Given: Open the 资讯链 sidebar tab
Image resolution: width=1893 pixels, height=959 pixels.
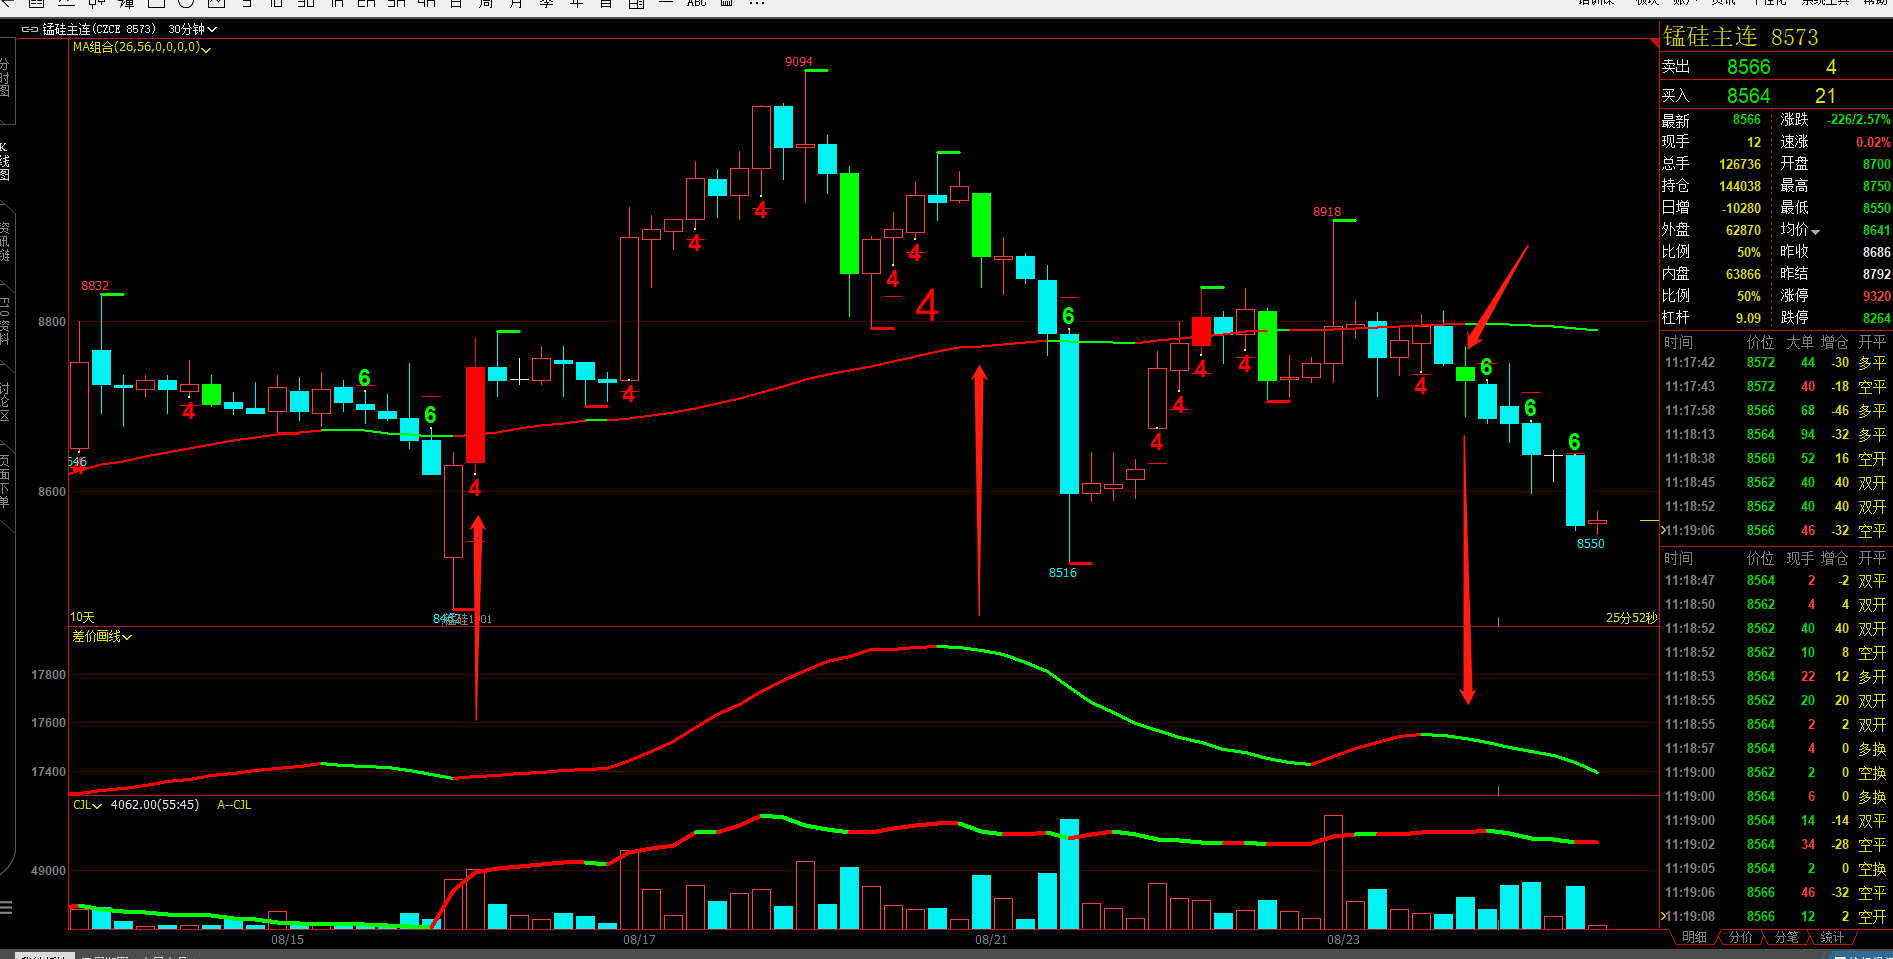Looking at the screenshot, I should (x=5, y=242).
